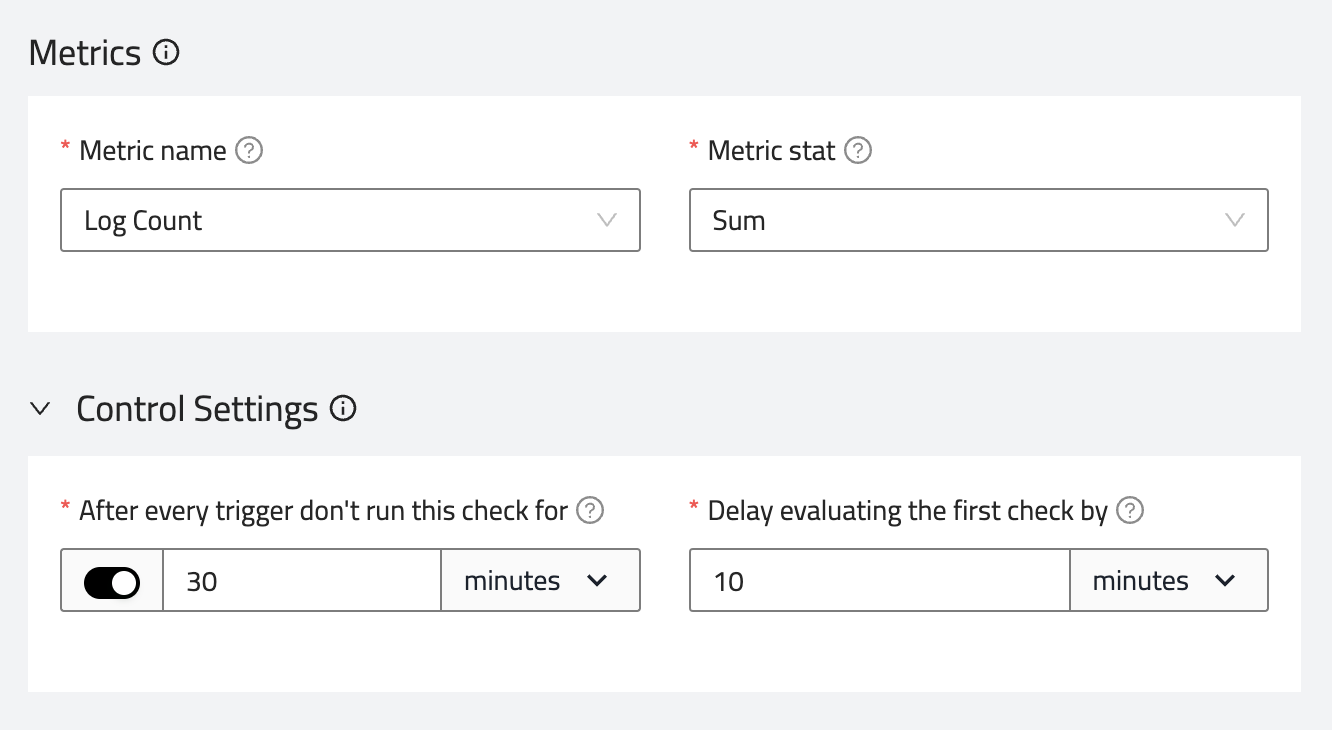Click the info icon beside Control Settings
Viewport: 1332px width, 730px height.
(343, 409)
